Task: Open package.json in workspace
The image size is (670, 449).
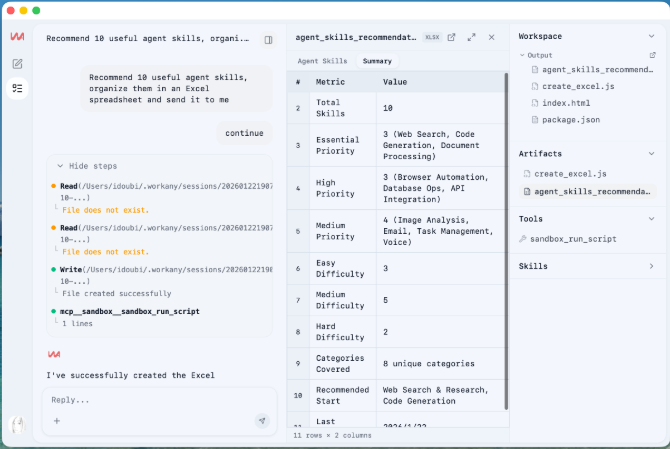Action: 566,120
